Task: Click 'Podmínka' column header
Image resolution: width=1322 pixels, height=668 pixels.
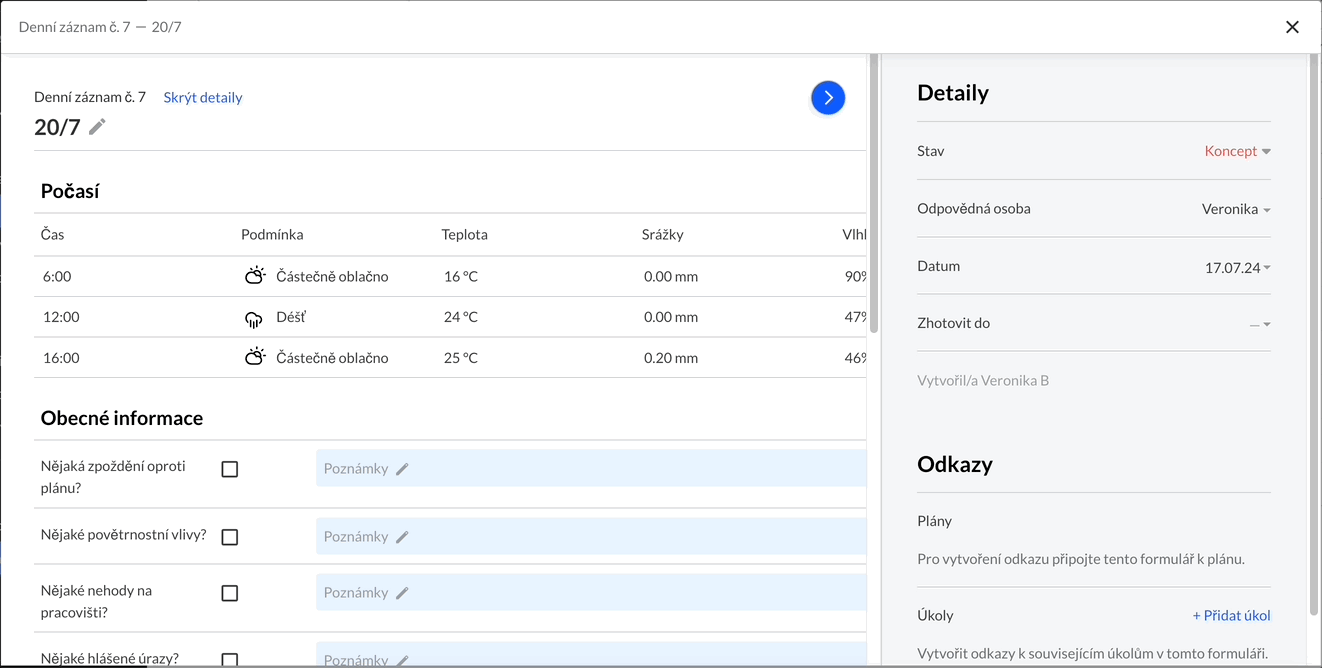Action: [272, 234]
